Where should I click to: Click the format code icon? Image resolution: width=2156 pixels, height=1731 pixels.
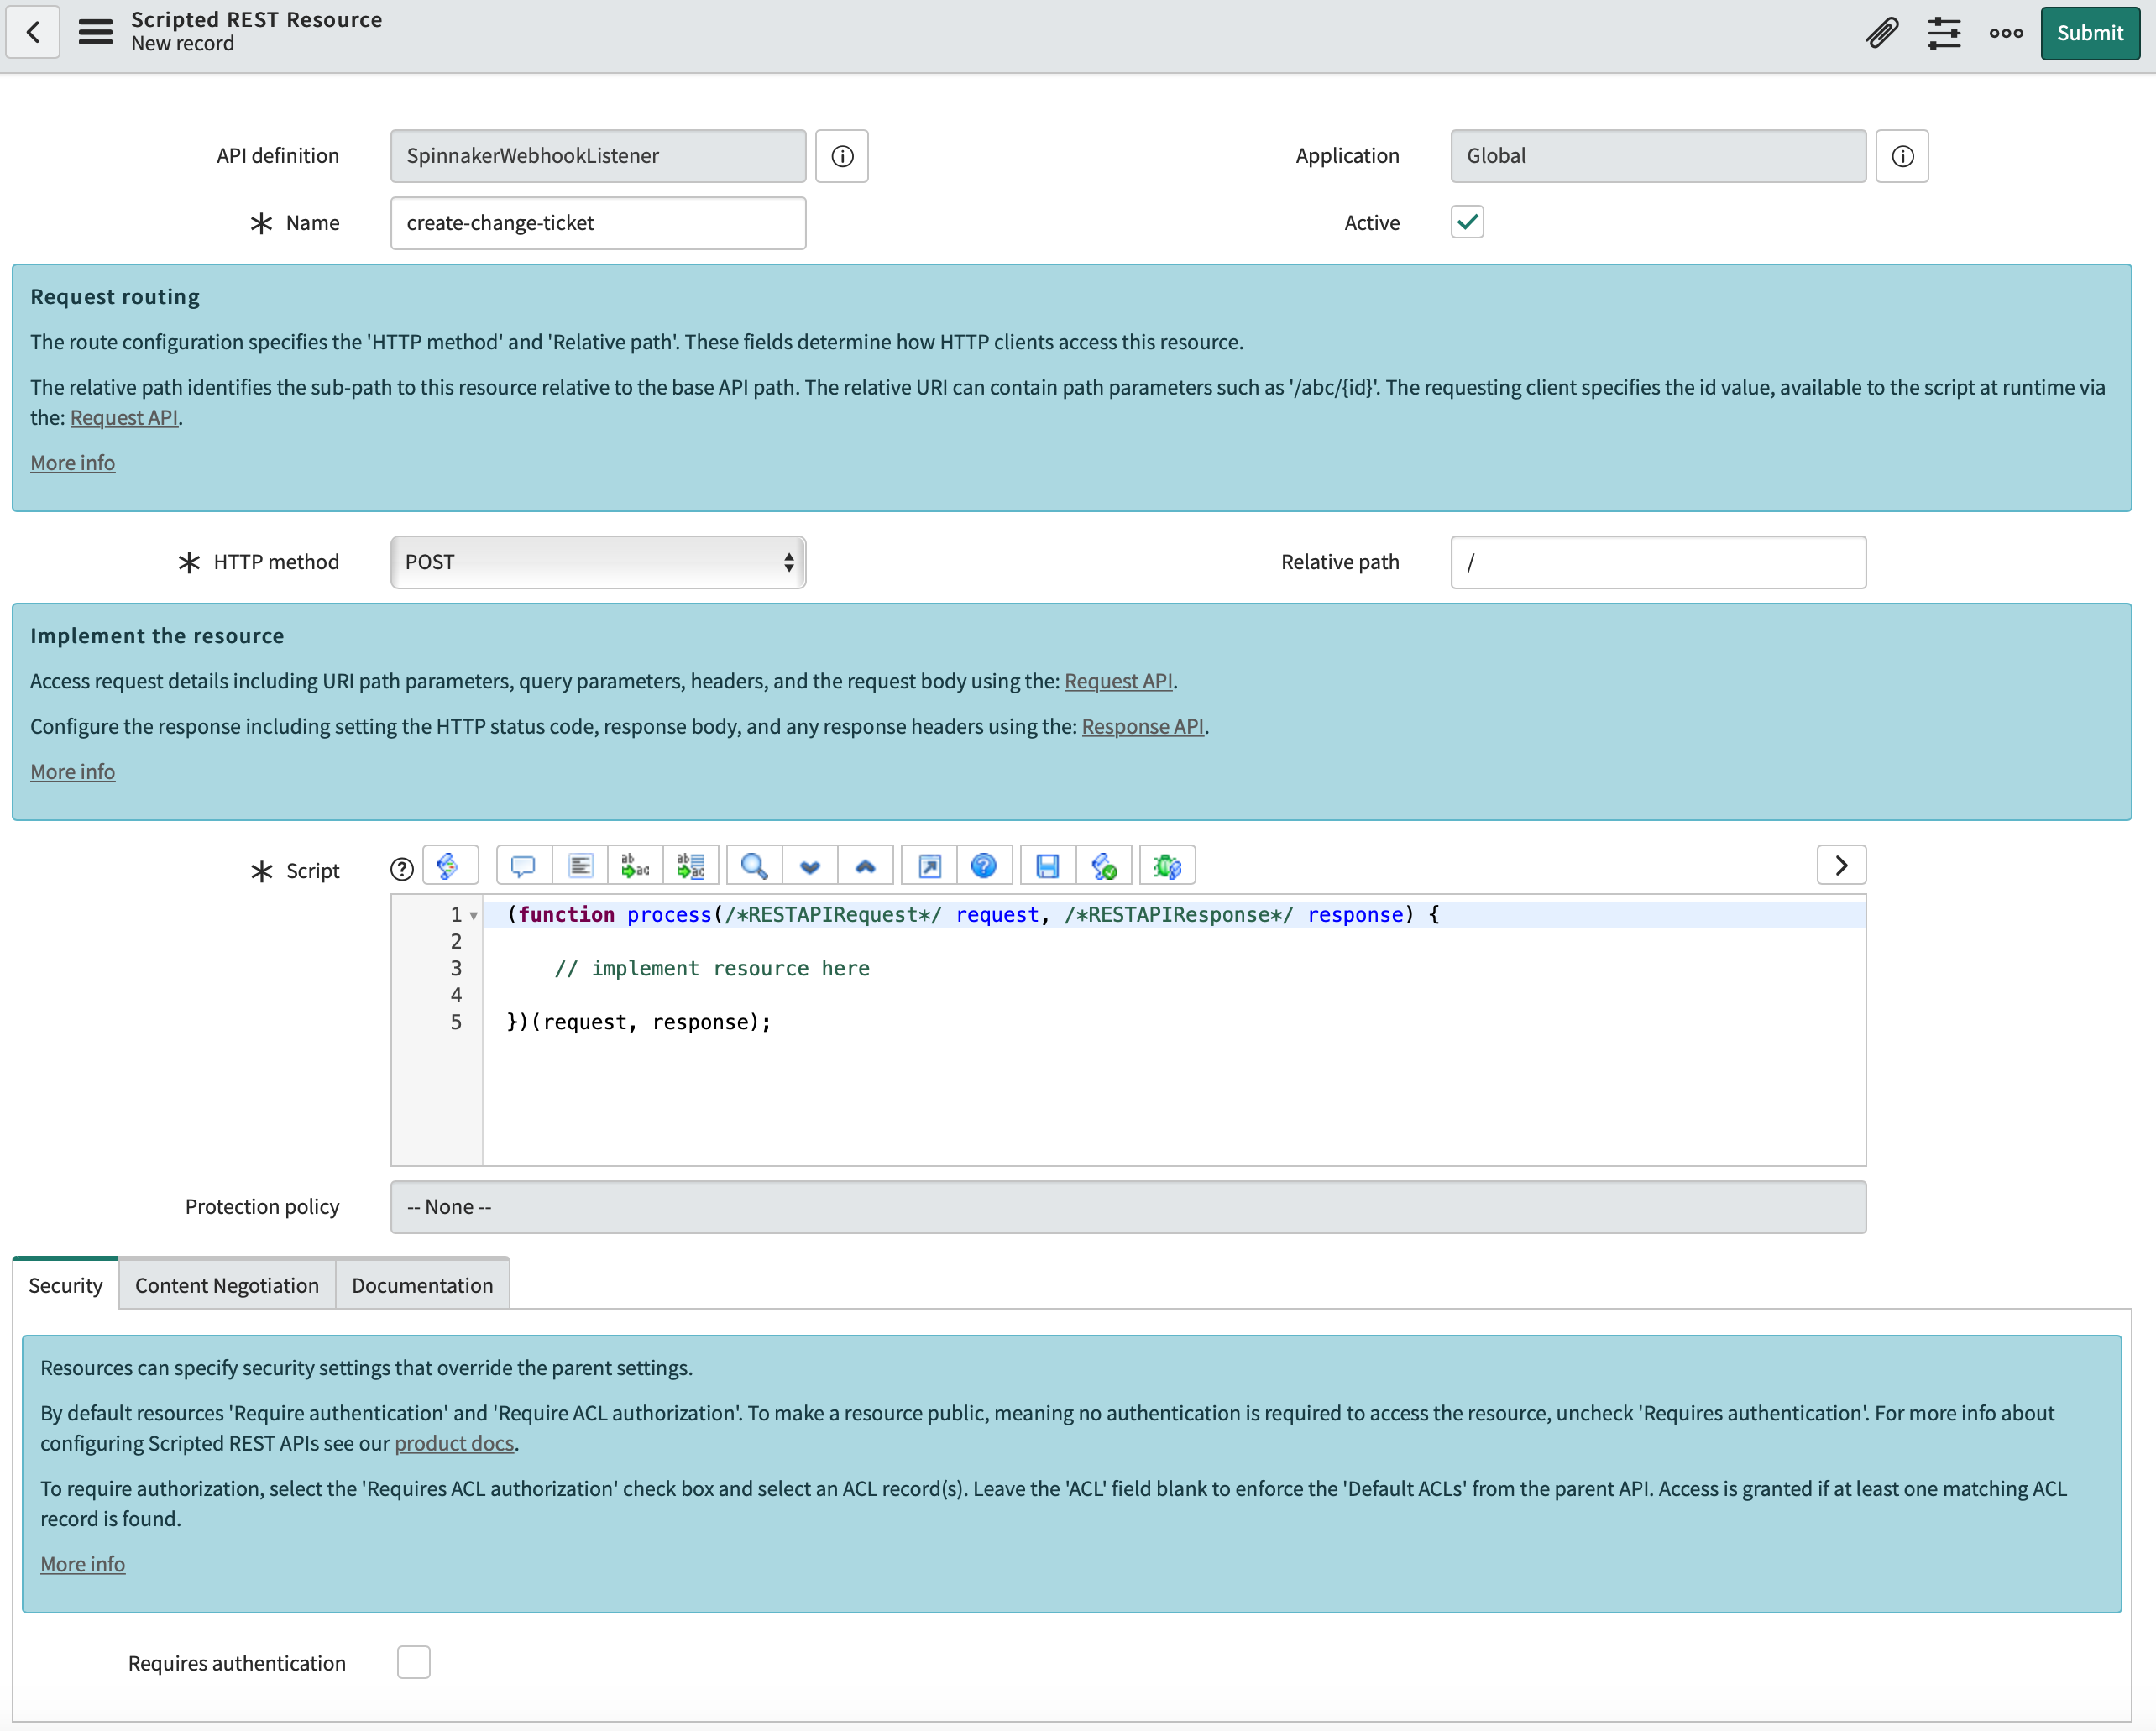tap(580, 866)
